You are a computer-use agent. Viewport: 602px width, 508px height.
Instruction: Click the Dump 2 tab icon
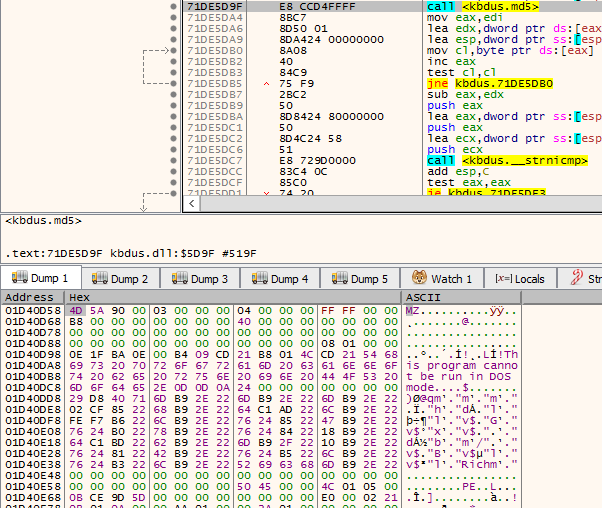coord(99,278)
